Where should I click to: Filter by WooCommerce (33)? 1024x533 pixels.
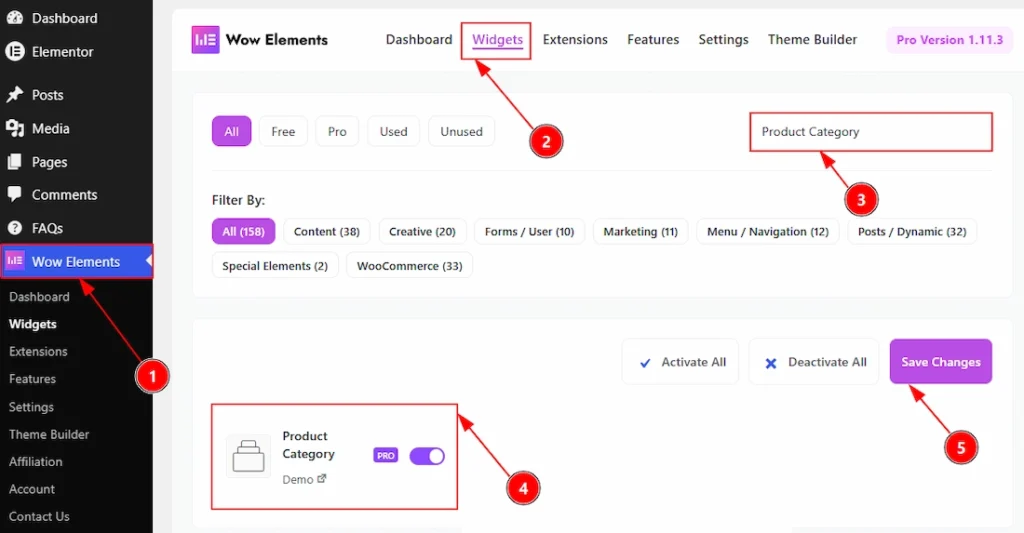click(x=409, y=265)
